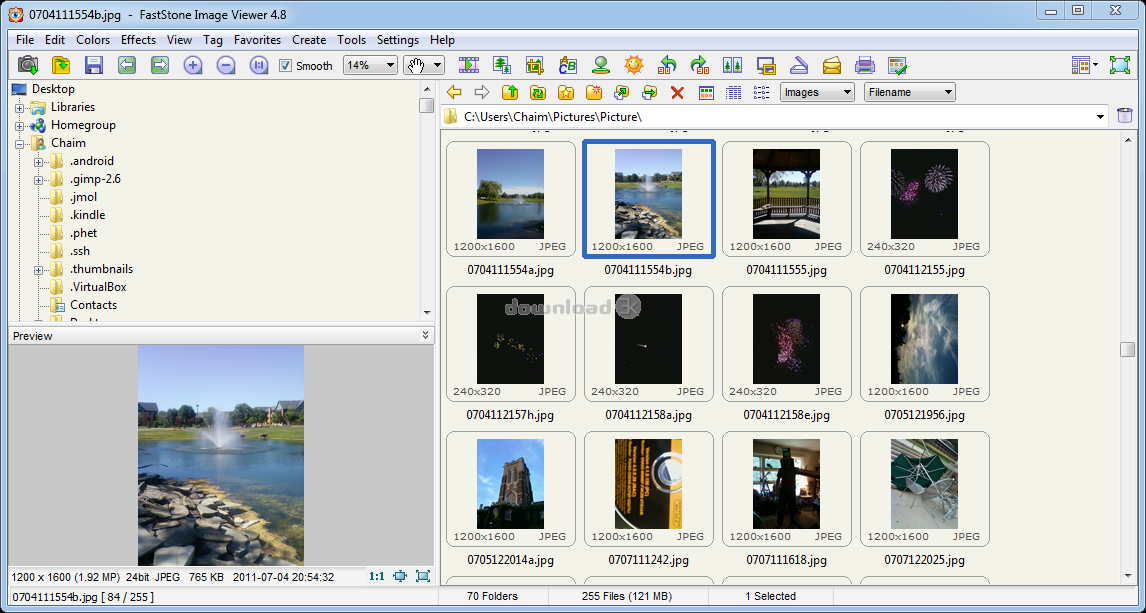Start the Slideshow with the film strip icon
Viewport: 1146px width, 613px height.
468,65
